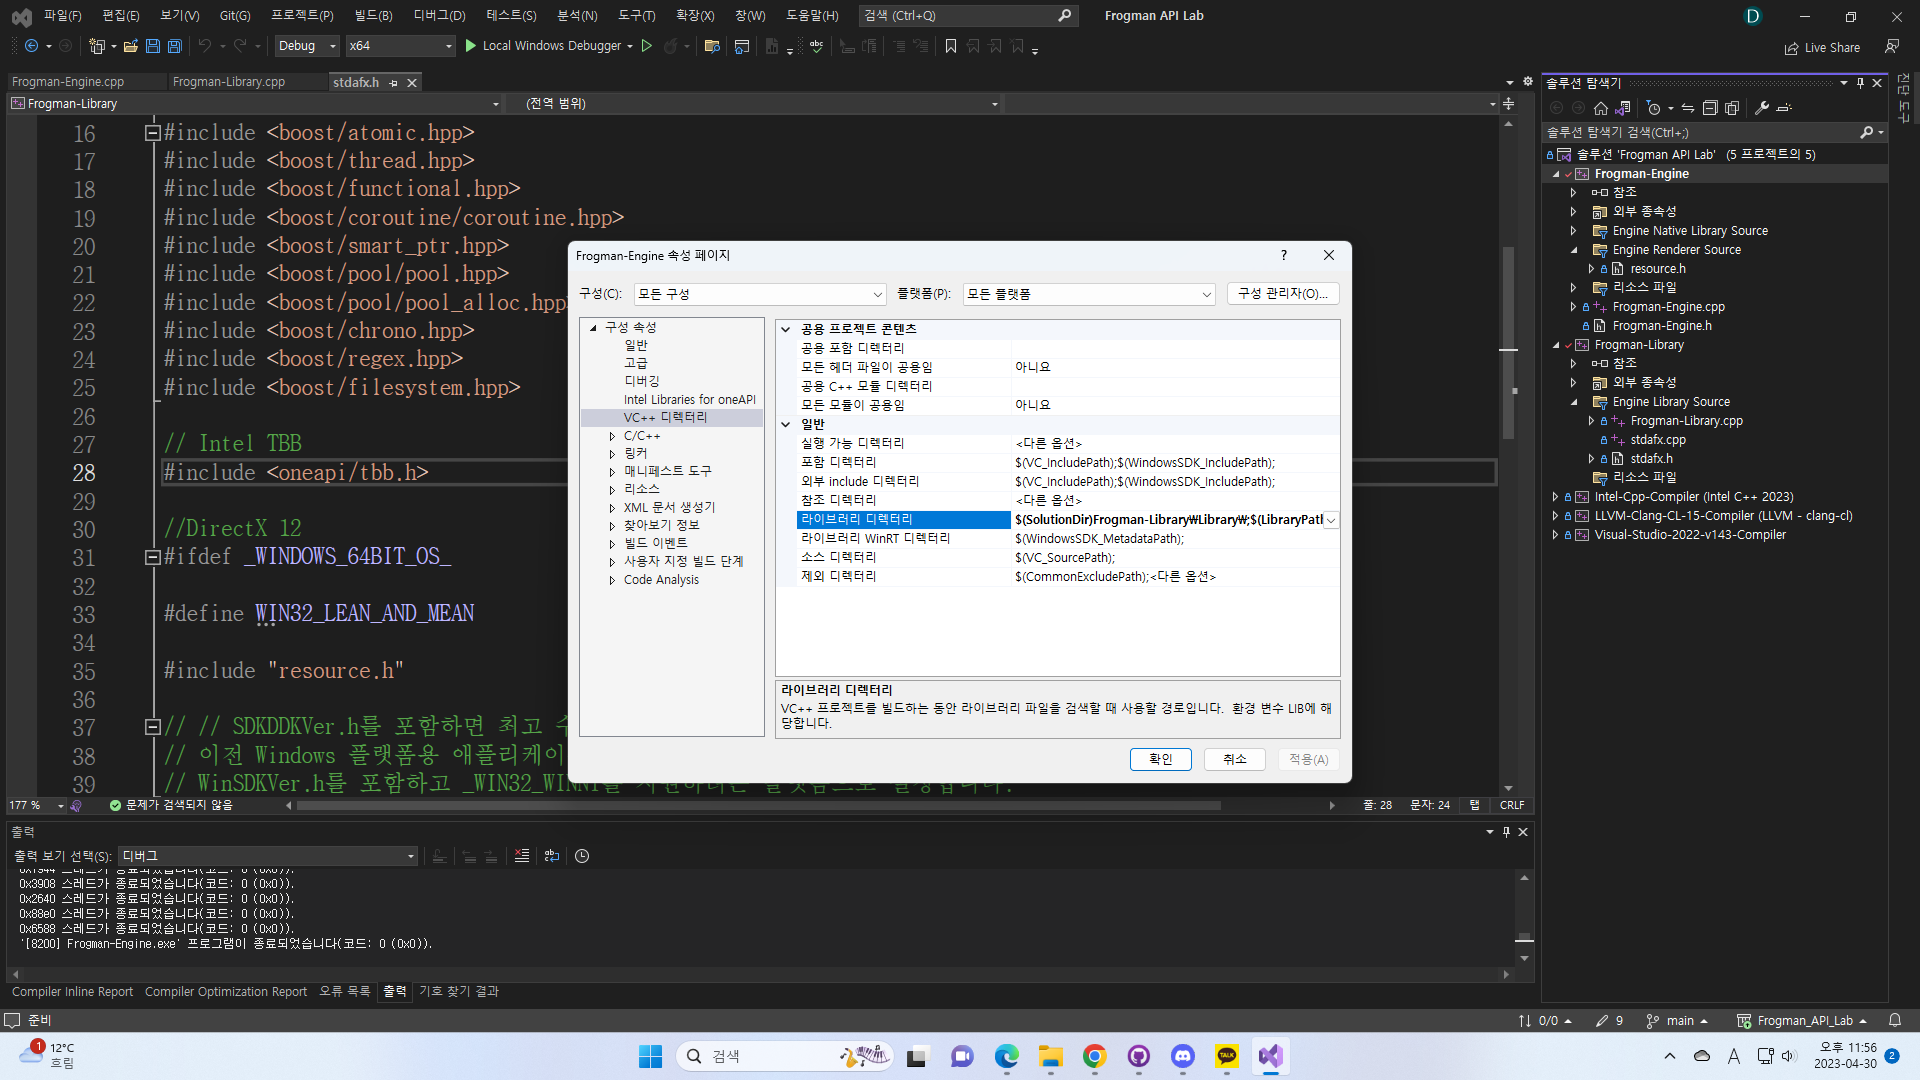Collapse the 구성 속성 tree node

(x=593, y=328)
